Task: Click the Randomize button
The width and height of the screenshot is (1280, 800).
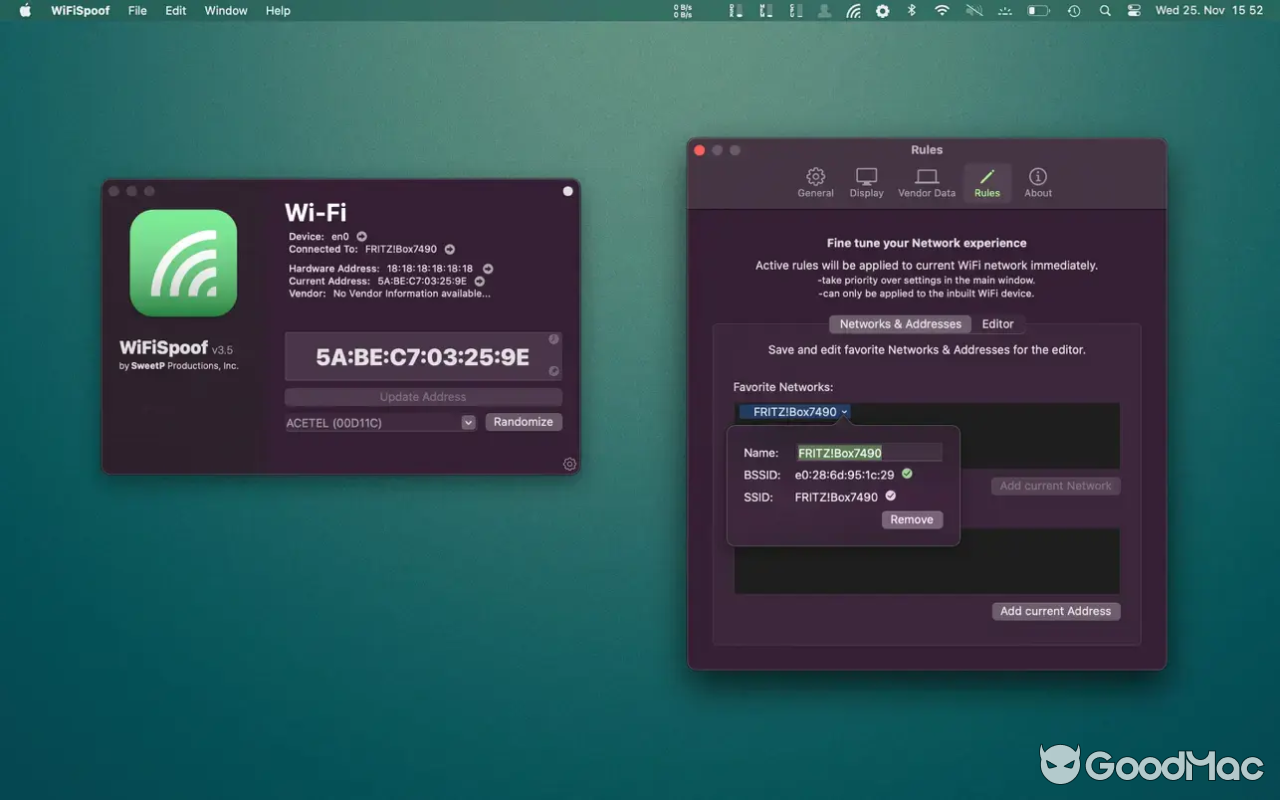Action: tap(523, 421)
